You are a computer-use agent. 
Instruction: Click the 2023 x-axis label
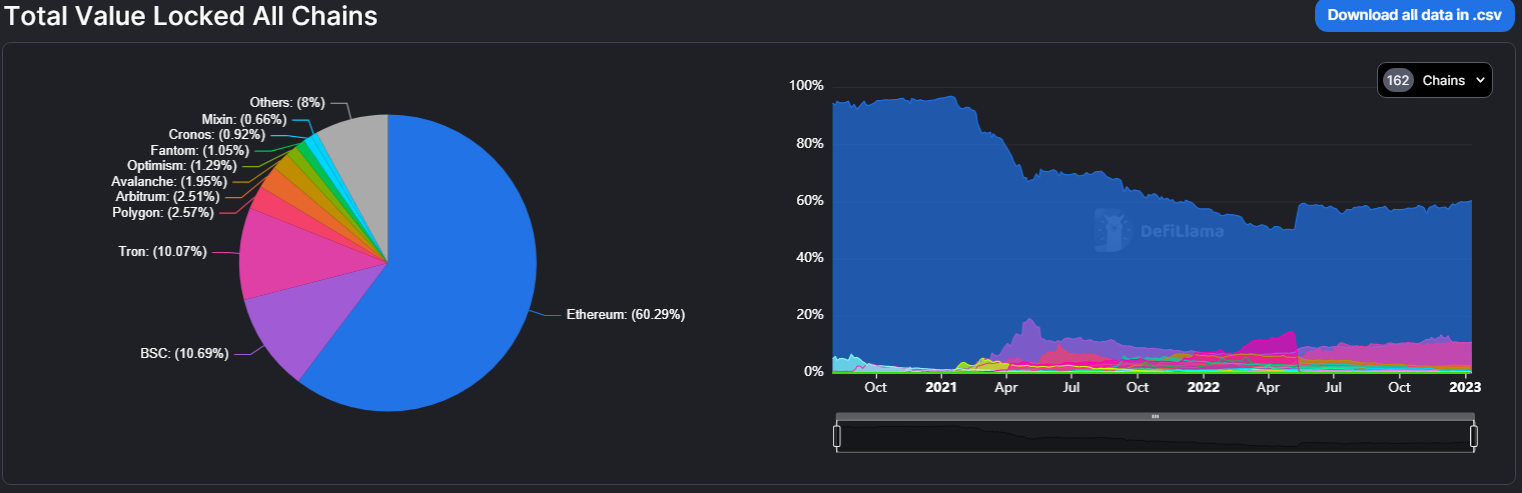click(1464, 386)
